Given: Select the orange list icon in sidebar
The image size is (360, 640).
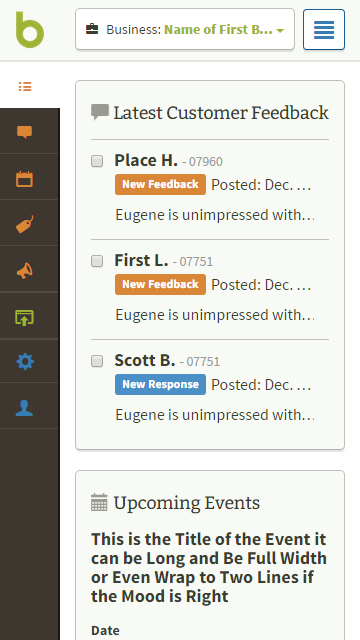Looking at the screenshot, I should pyautogui.click(x=25, y=87).
